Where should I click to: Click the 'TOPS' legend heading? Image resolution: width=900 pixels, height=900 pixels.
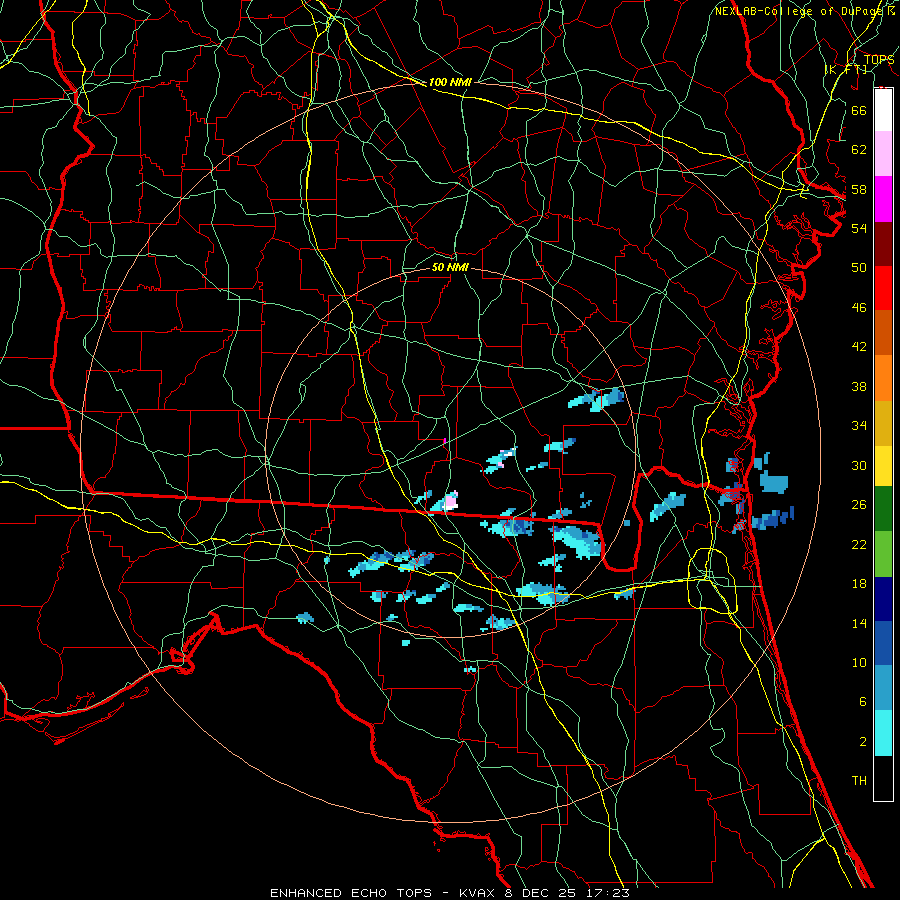(879, 59)
